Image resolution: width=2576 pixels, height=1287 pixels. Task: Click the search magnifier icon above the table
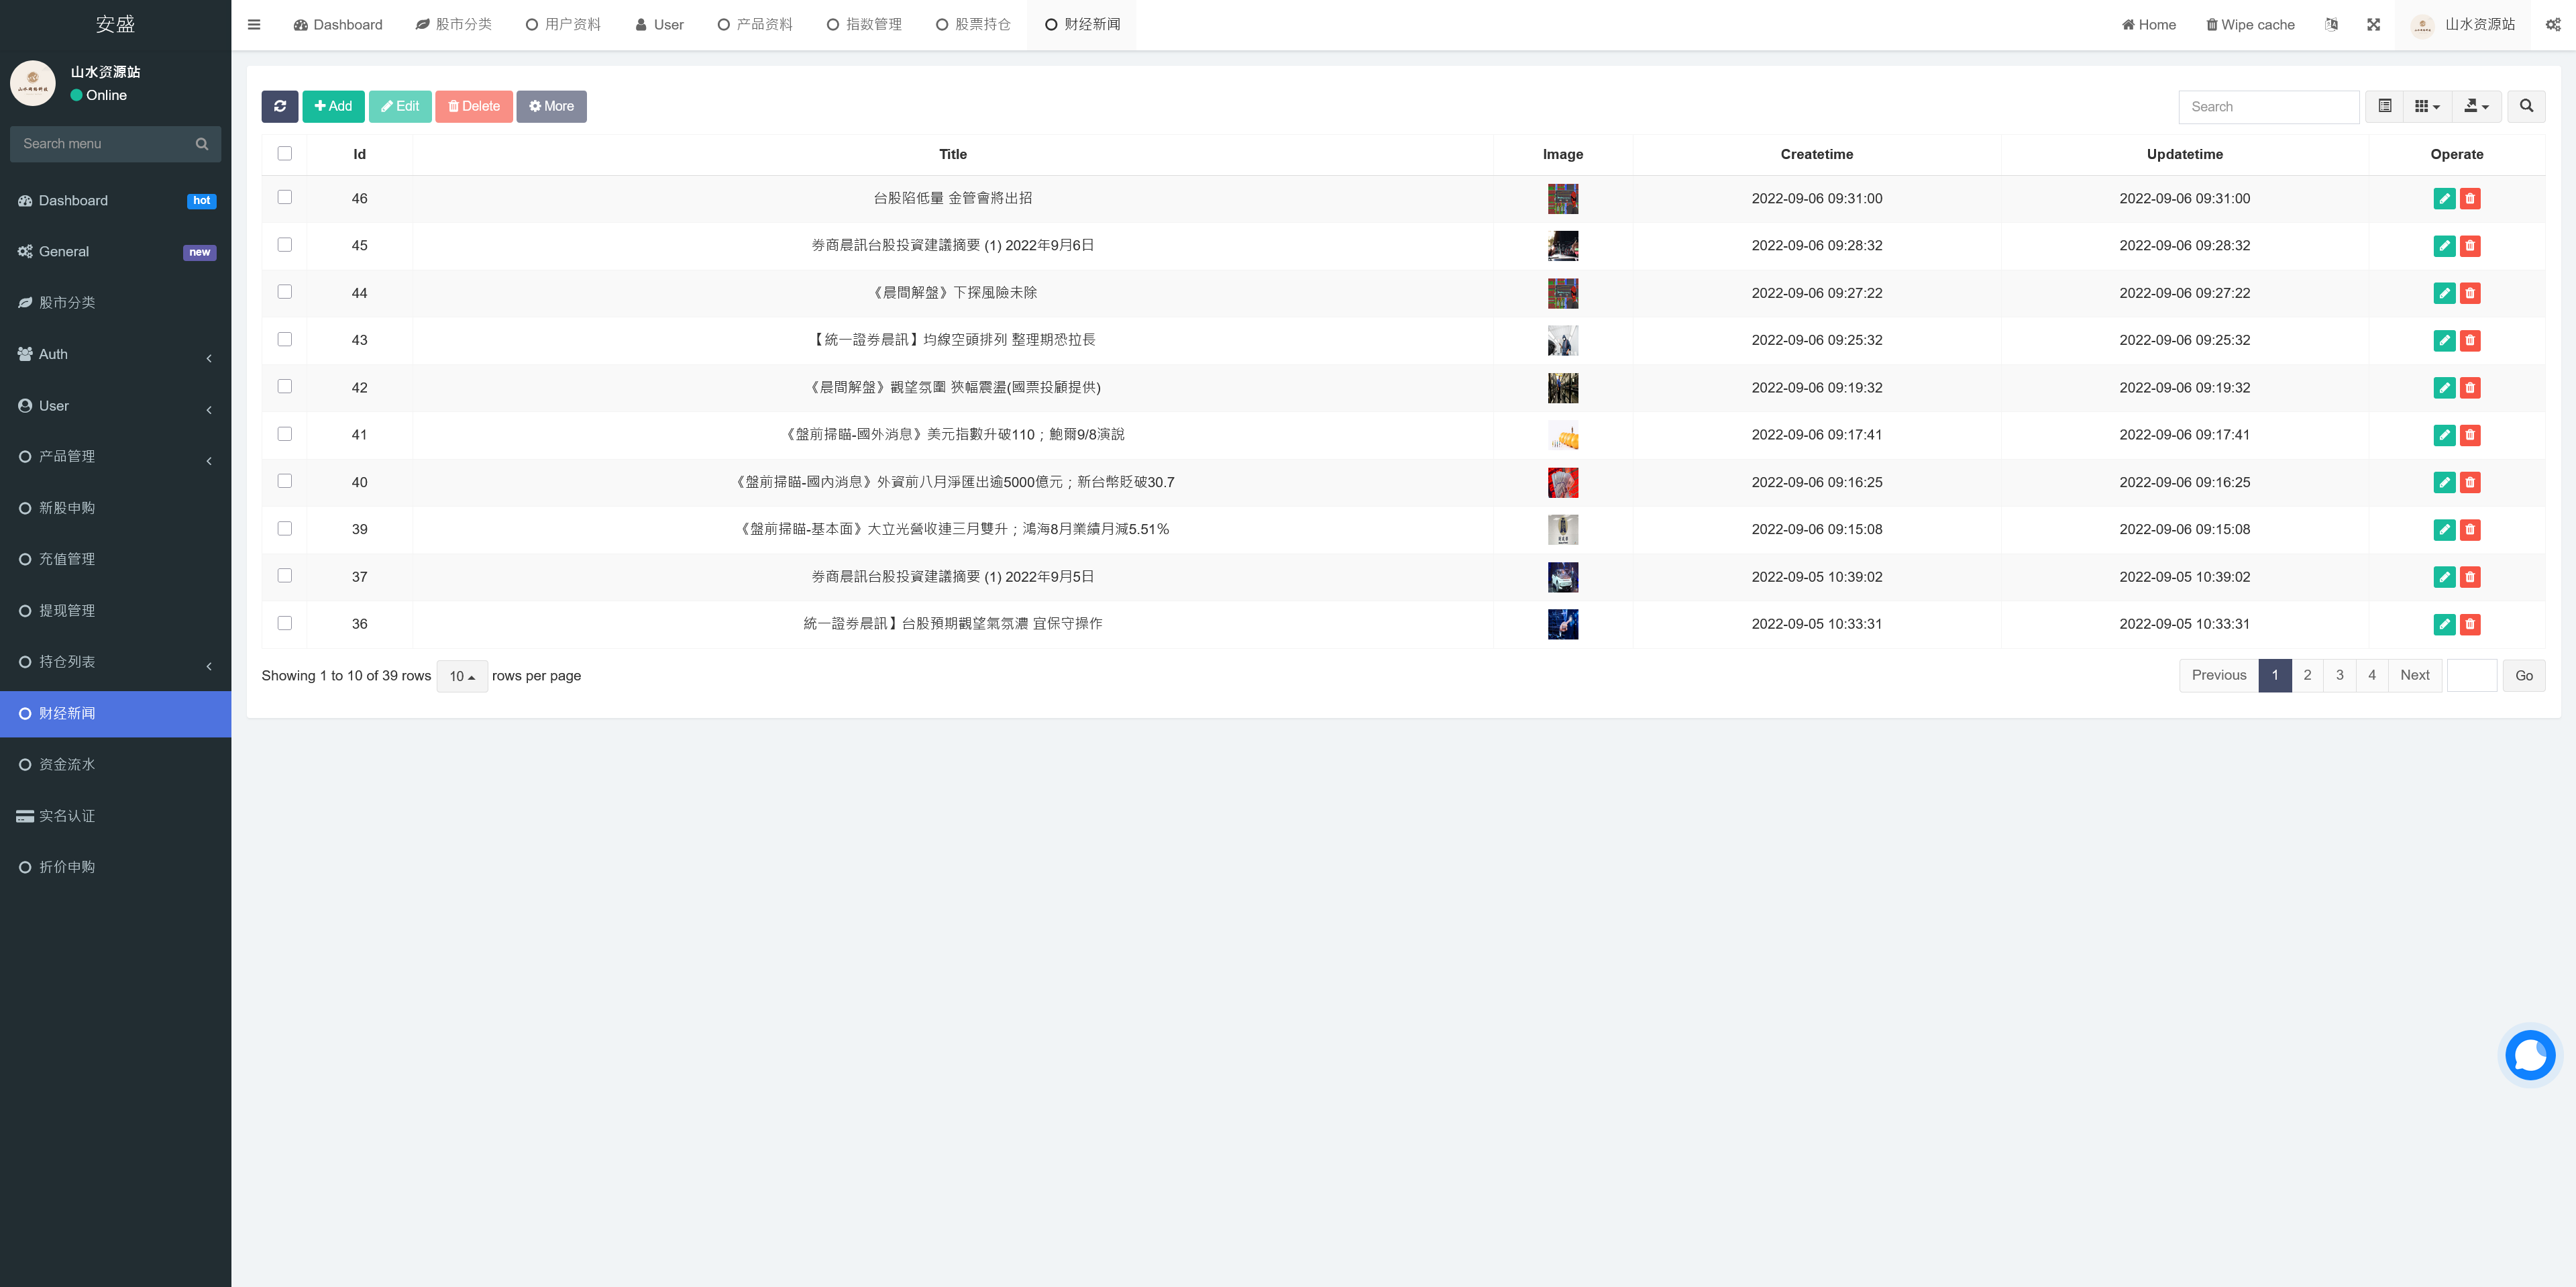coord(2525,106)
